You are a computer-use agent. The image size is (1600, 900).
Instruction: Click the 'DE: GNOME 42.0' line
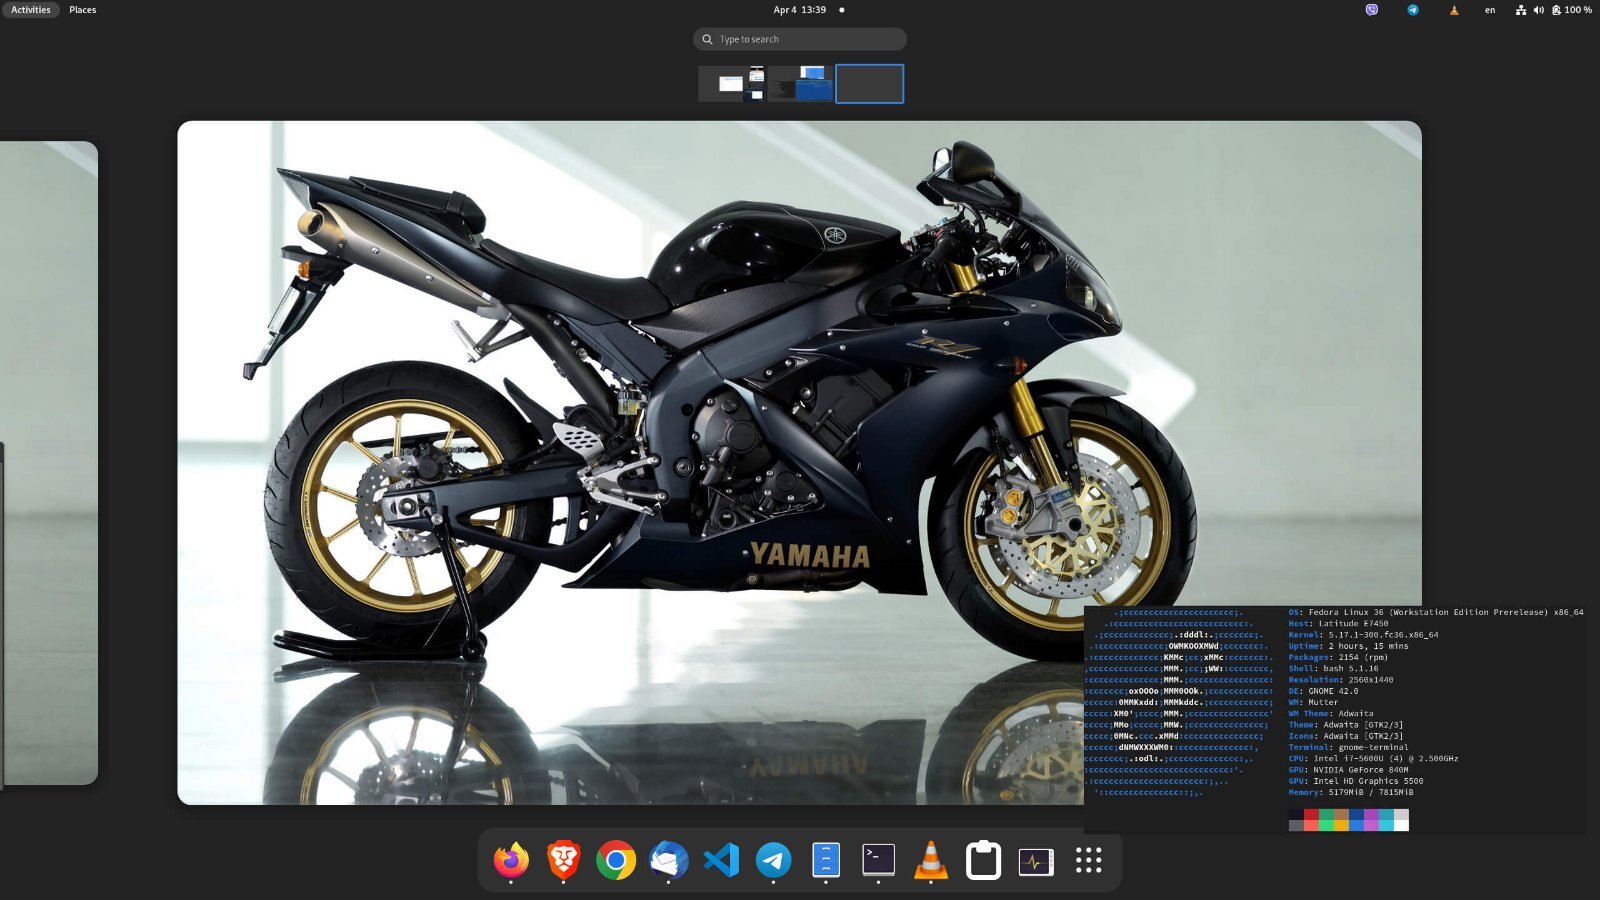tap(1323, 691)
